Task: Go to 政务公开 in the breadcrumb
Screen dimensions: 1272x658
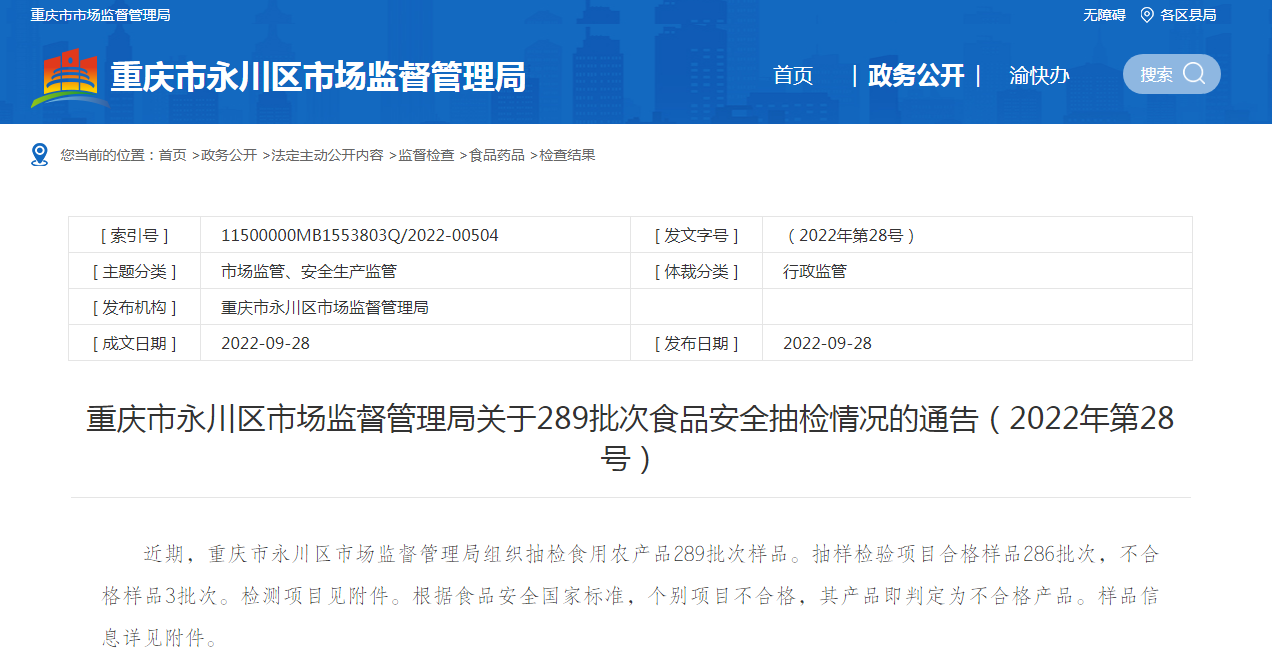Action: [x=229, y=155]
